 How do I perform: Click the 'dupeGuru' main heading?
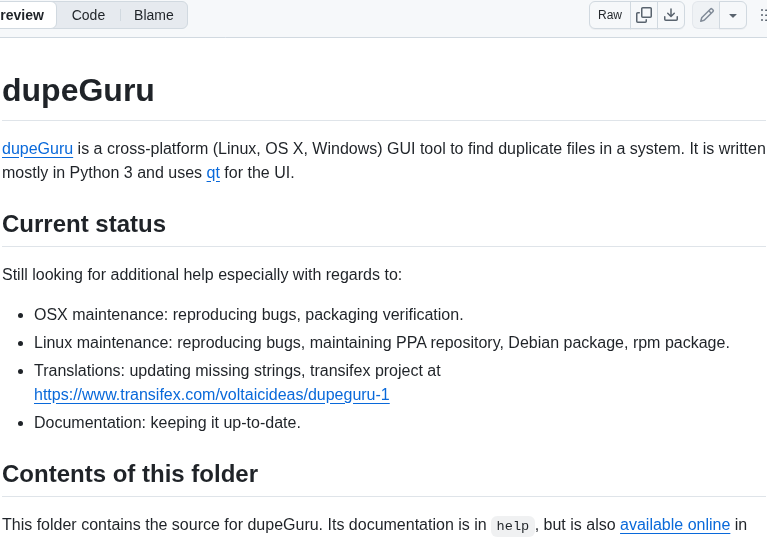click(x=78, y=90)
